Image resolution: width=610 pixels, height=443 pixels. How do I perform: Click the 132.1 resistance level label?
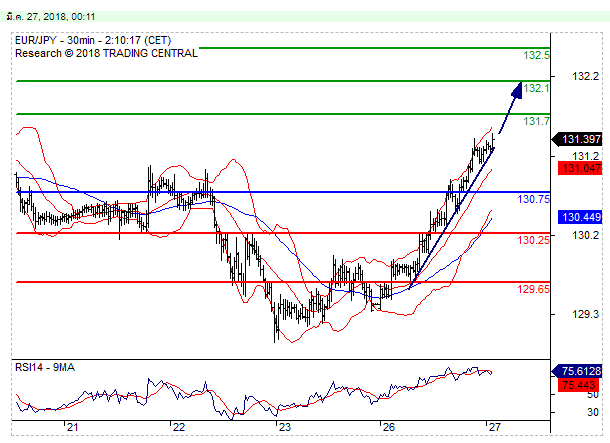(536, 88)
